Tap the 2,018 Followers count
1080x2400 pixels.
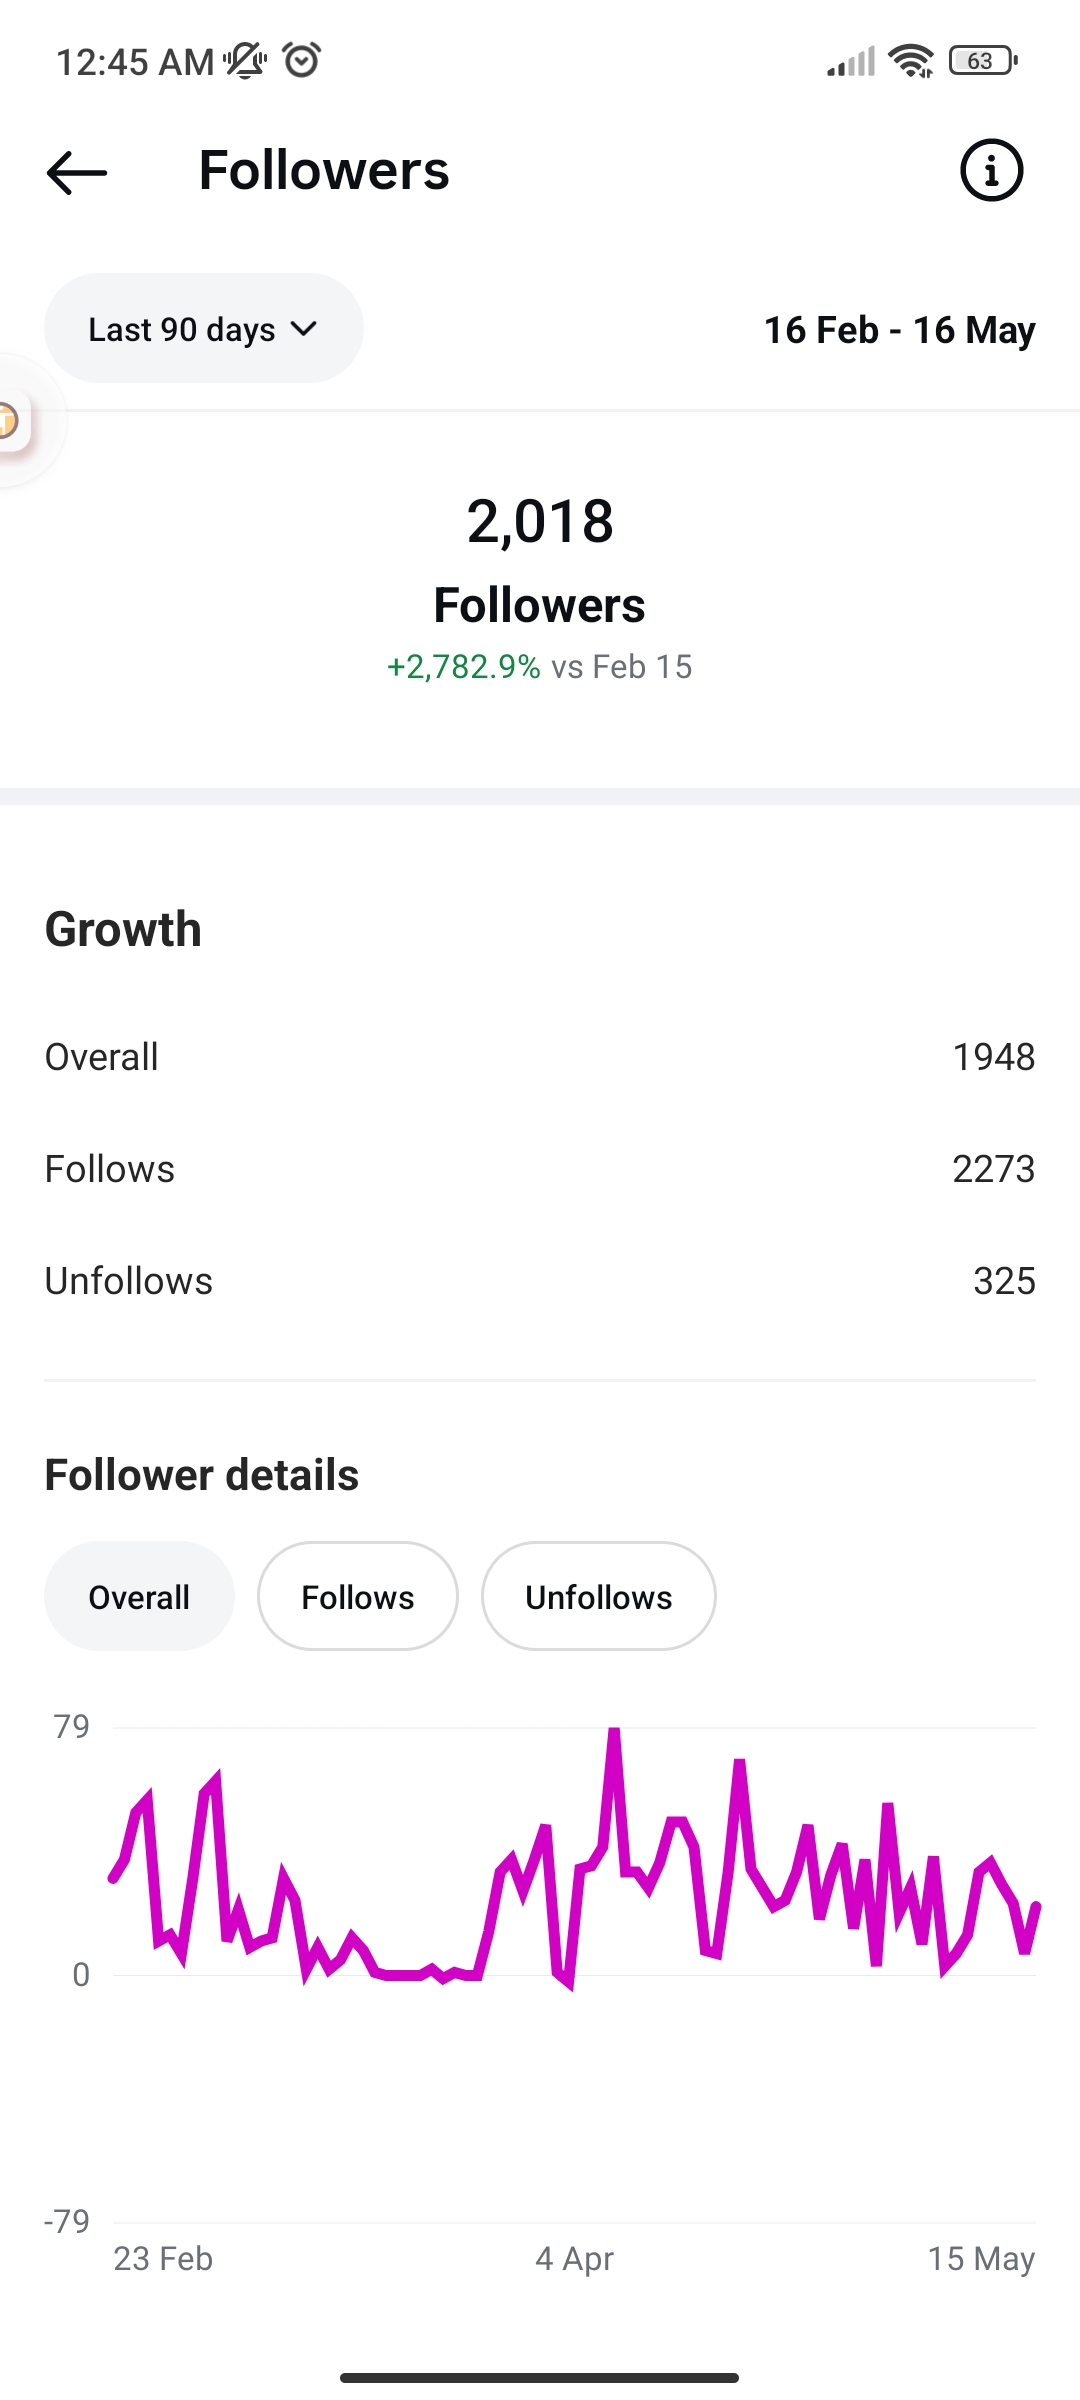point(540,521)
